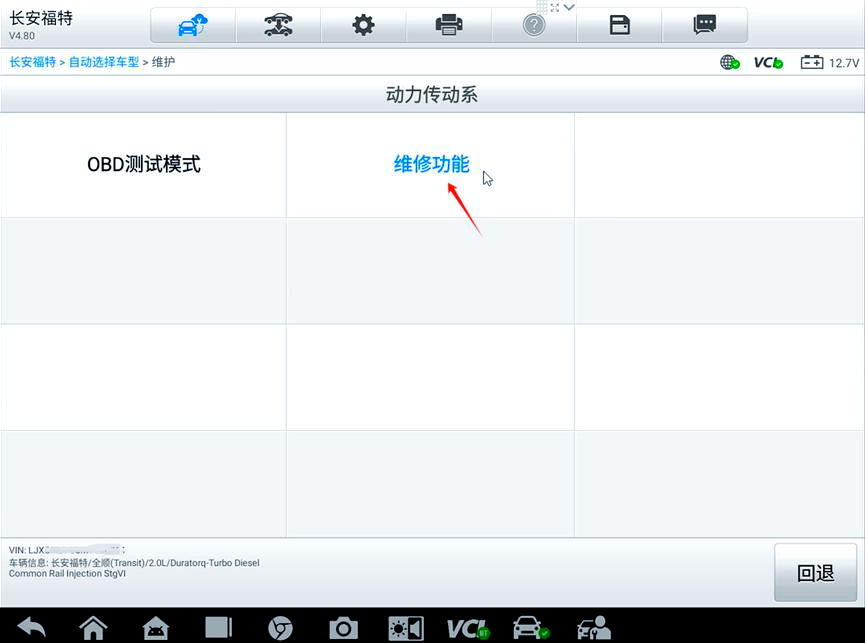This screenshot has width=865, height=643.
Task: Click the save data icon
Action: coord(620,25)
